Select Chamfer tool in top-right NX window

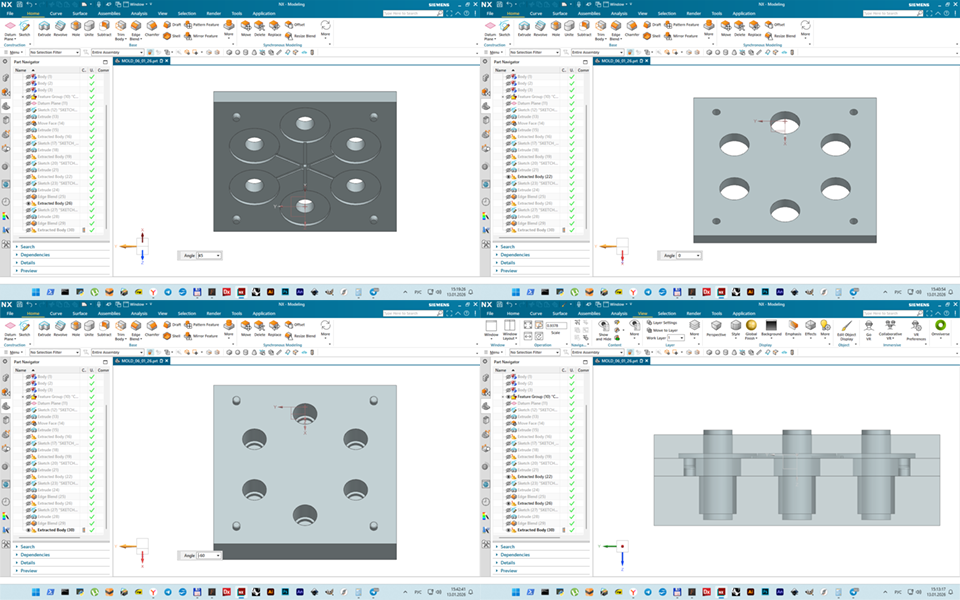point(632,28)
